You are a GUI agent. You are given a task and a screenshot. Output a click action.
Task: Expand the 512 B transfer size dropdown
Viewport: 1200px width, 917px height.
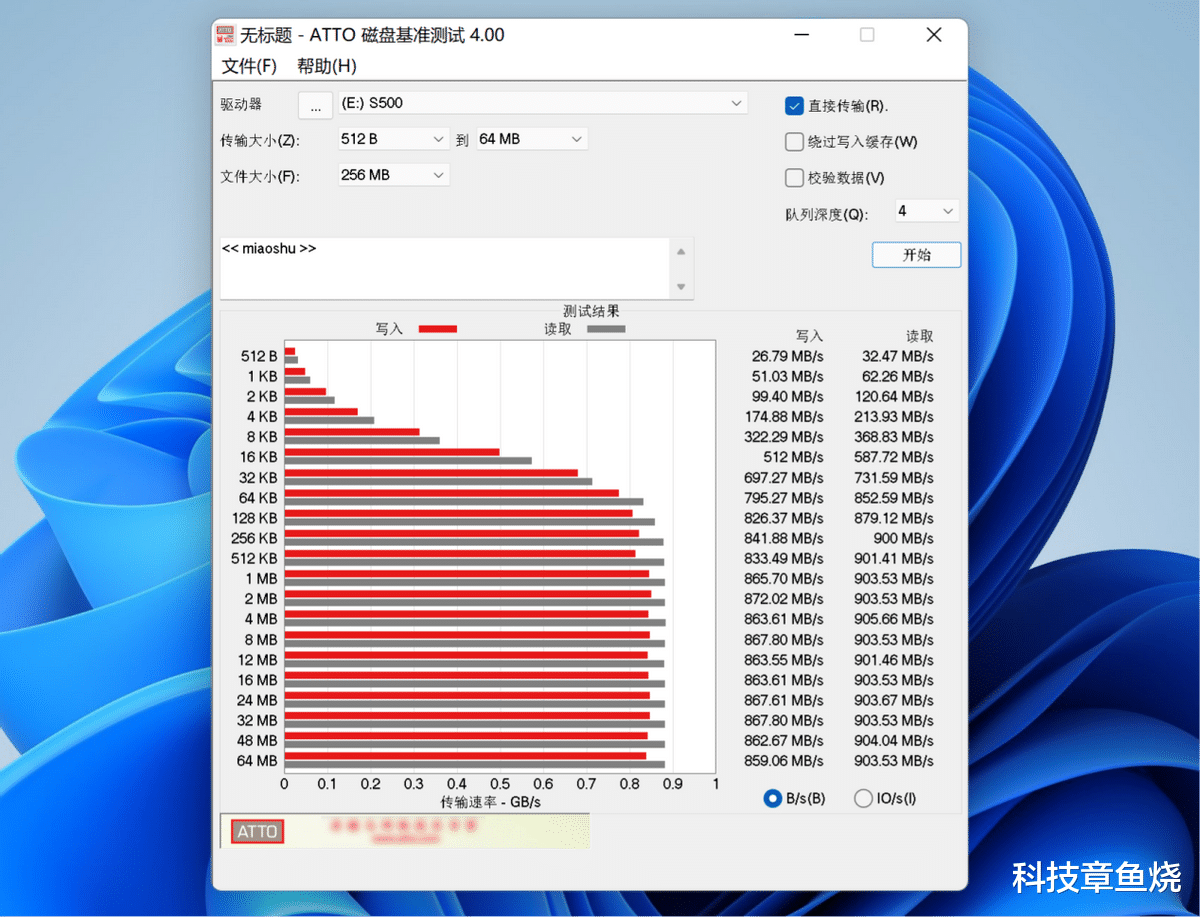tap(394, 139)
